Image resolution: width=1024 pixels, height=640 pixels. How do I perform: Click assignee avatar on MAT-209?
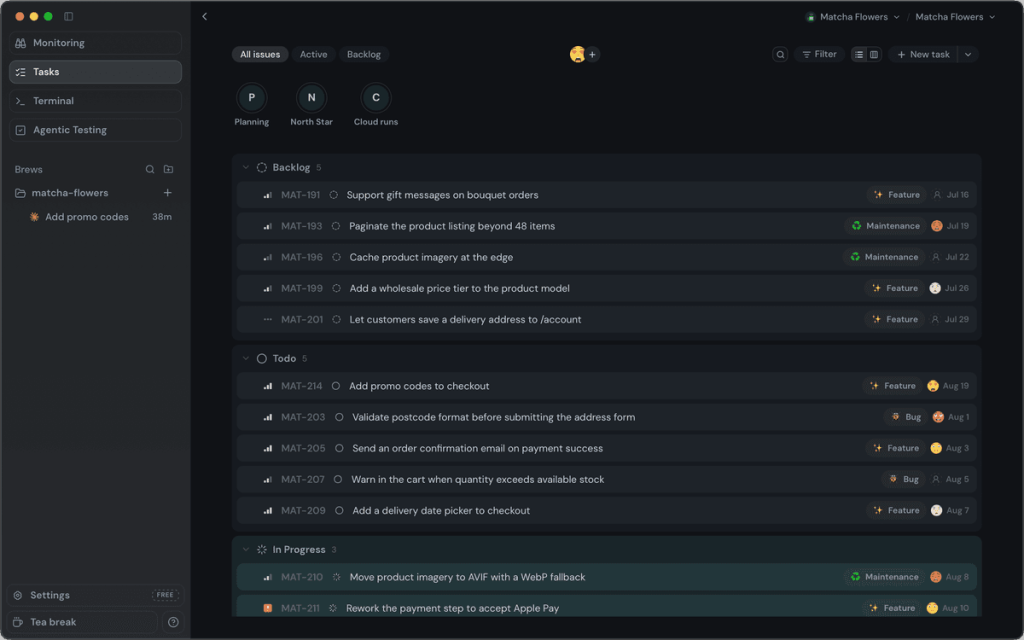coord(936,511)
